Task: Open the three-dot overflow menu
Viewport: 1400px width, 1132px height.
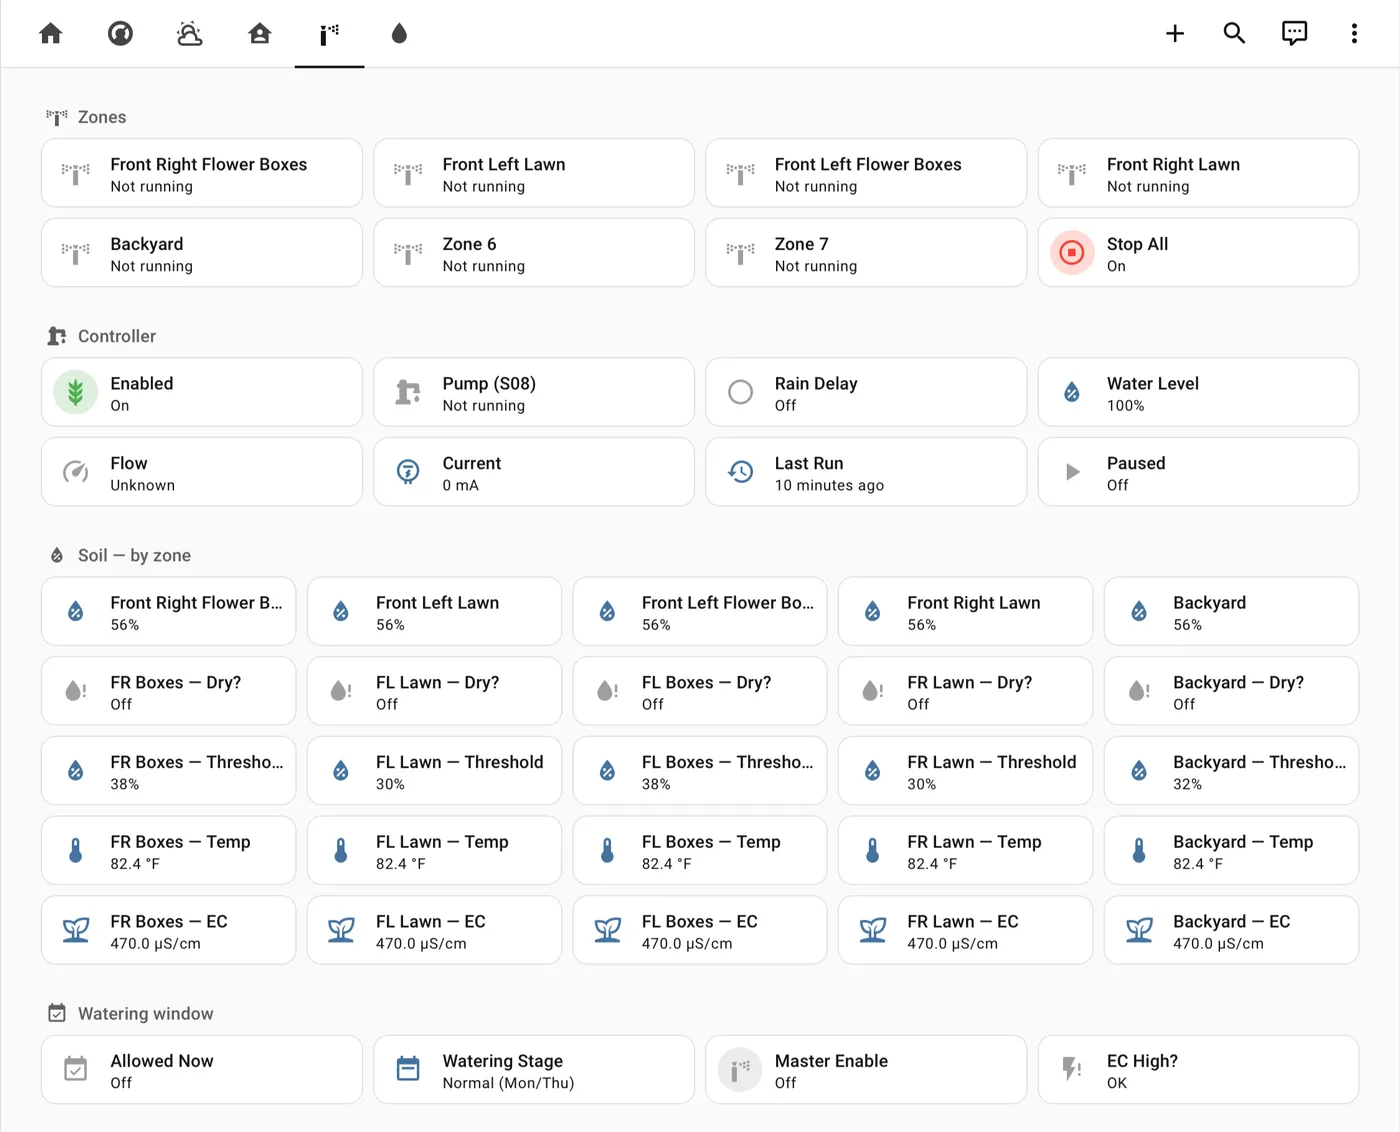Action: (1354, 34)
